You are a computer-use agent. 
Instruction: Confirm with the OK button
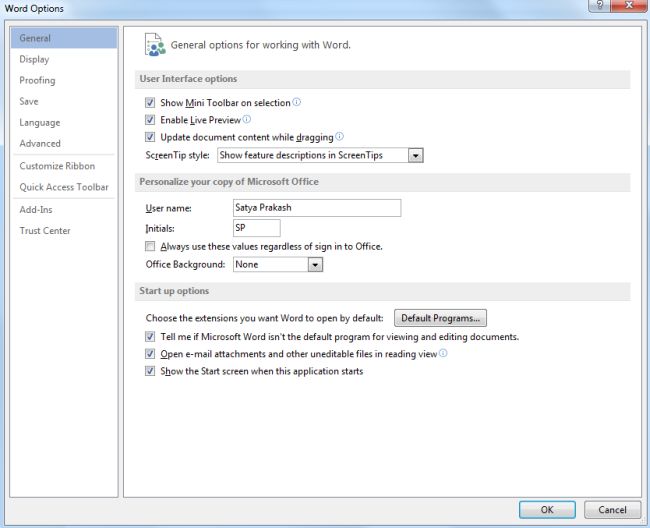[x=547, y=509]
